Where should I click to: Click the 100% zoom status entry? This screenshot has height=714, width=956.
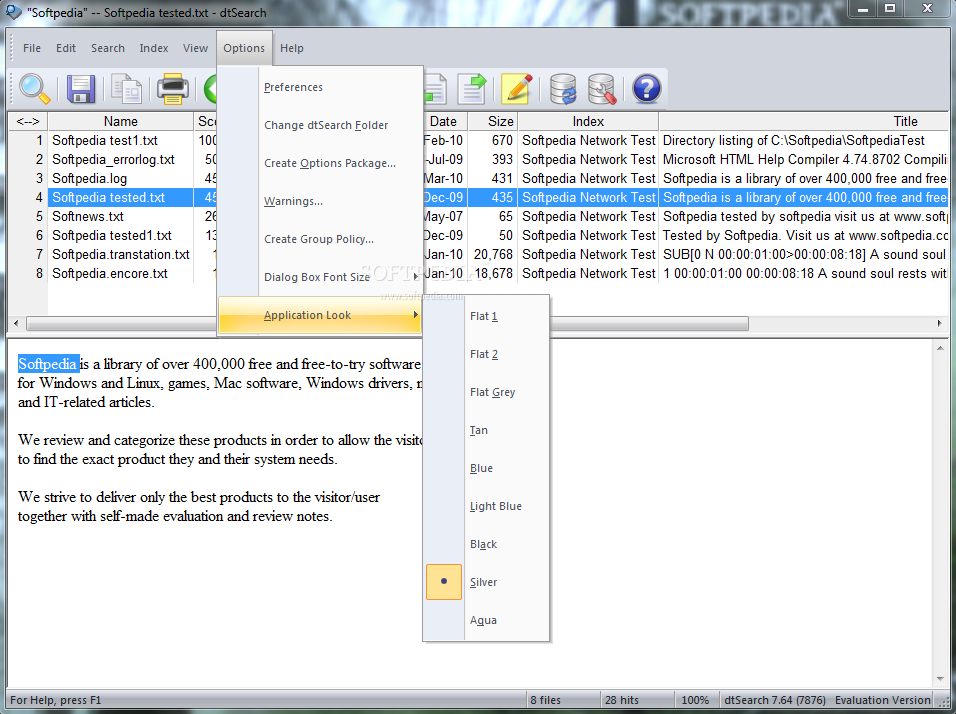pyautogui.click(x=695, y=700)
